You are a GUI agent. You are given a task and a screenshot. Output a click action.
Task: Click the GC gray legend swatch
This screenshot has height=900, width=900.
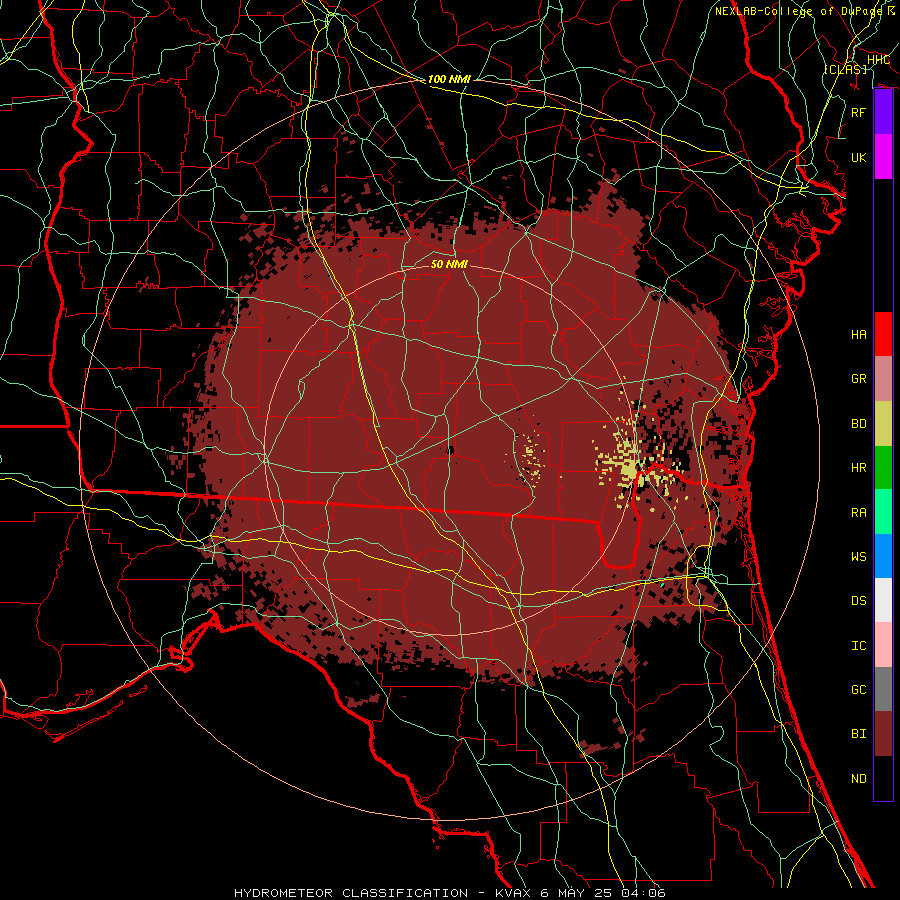[x=883, y=689]
